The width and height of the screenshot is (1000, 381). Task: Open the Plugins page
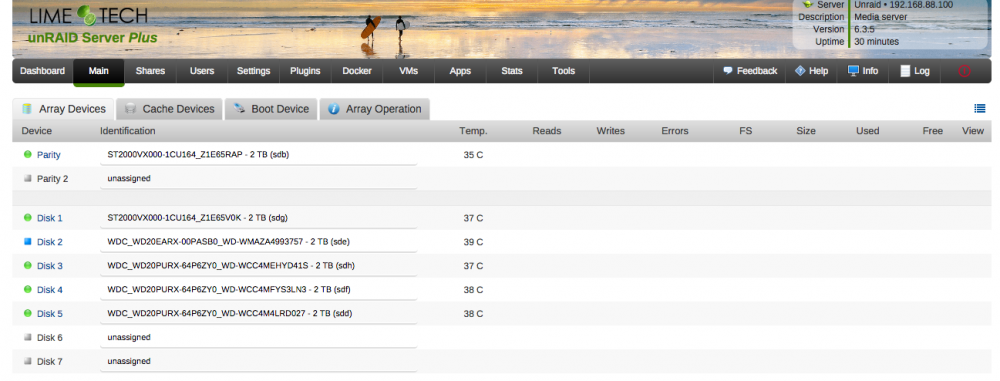pos(305,71)
